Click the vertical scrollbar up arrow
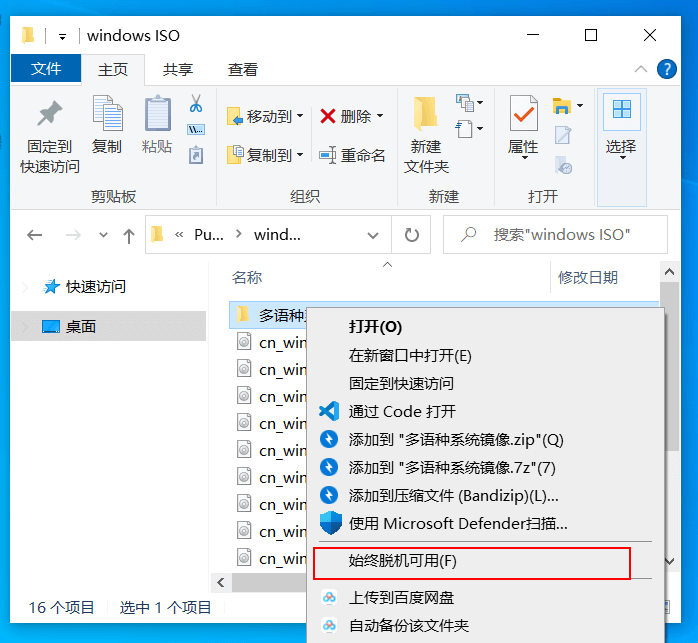The height and width of the screenshot is (643, 698). [x=669, y=272]
